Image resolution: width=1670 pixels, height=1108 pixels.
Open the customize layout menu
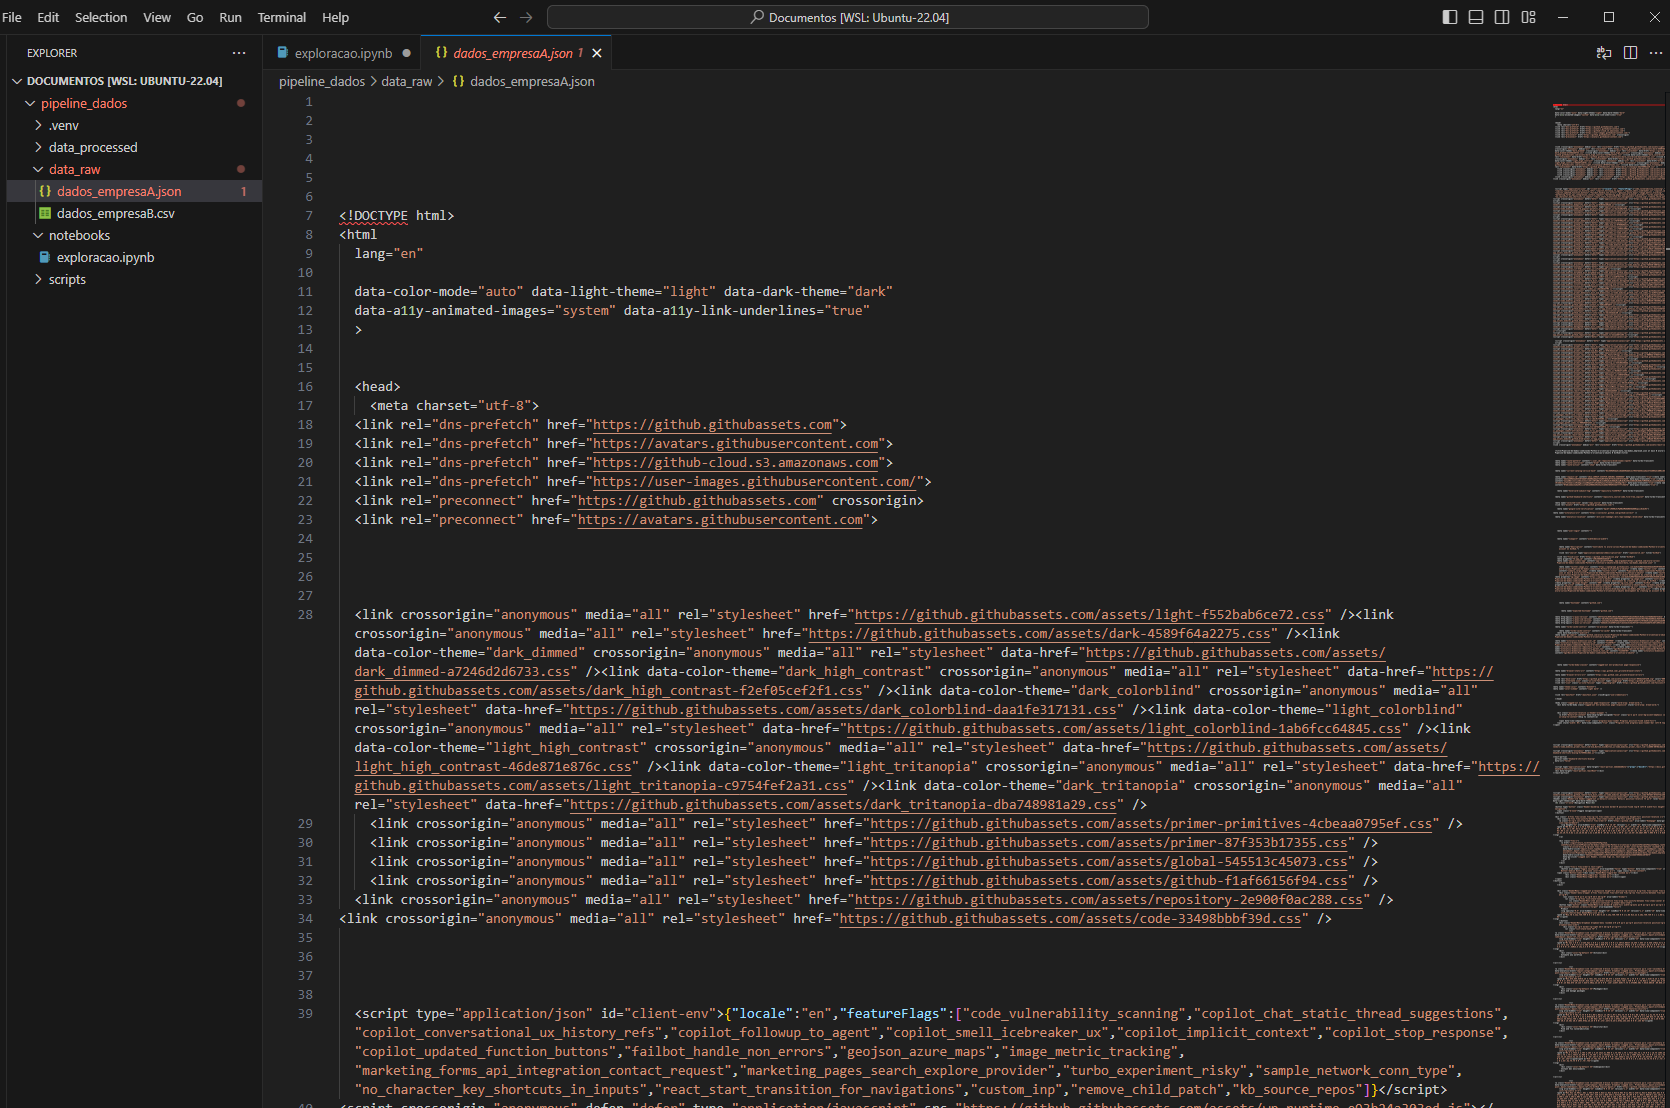1528,17
